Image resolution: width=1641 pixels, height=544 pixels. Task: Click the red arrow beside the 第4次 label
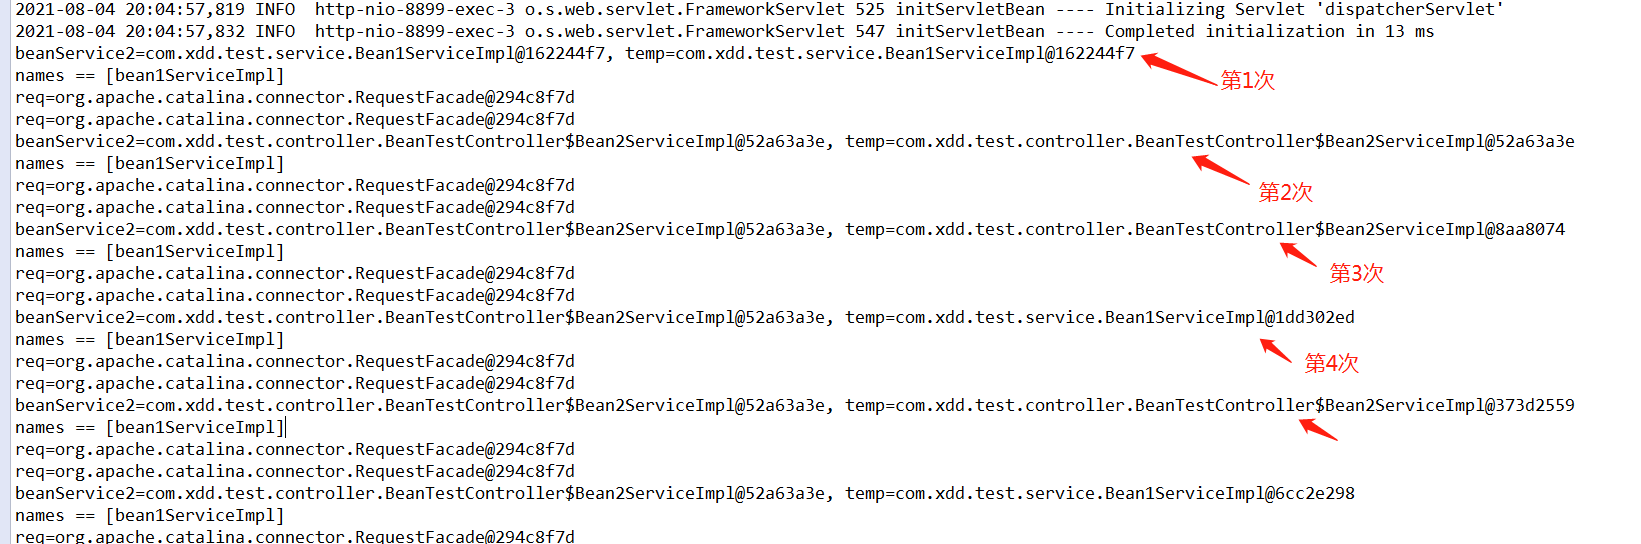pyautogui.click(x=1276, y=350)
